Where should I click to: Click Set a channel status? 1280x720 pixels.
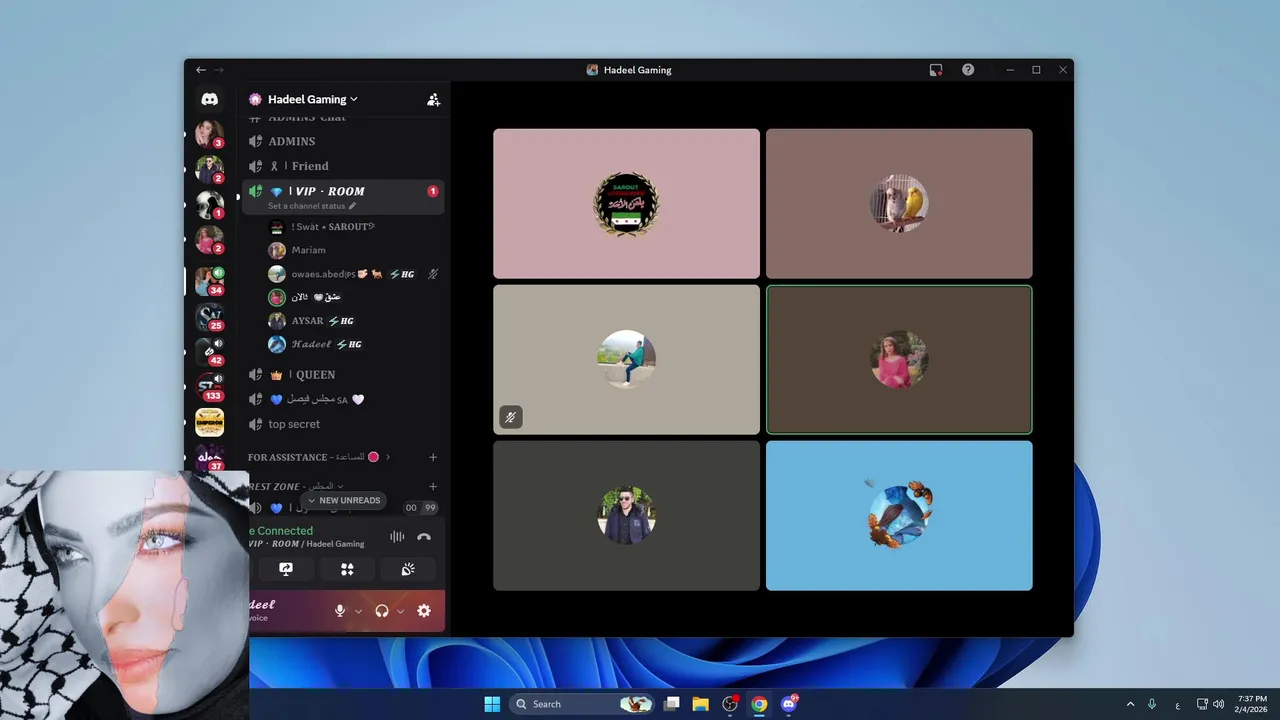306,206
